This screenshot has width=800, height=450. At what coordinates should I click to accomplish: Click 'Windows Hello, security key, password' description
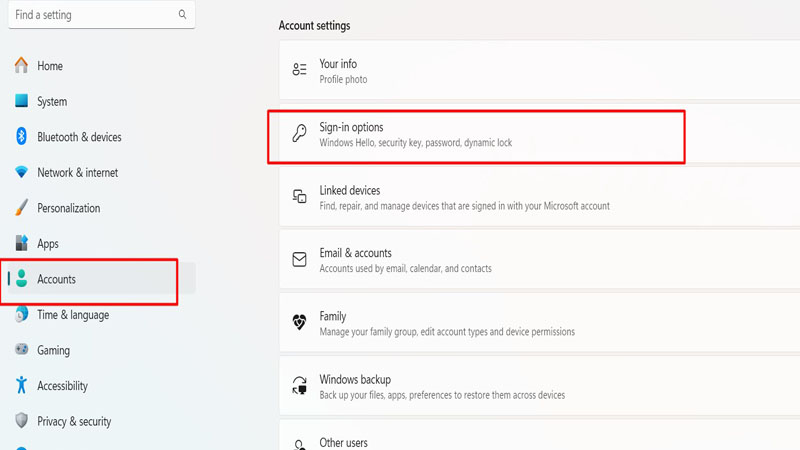pyautogui.click(x=415, y=142)
